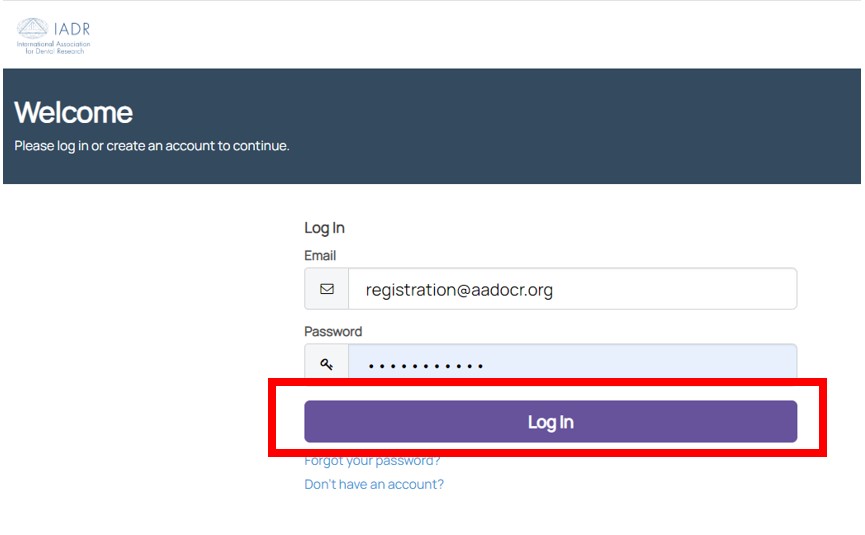This screenshot has height=535, width=865.
Task: Click the Email field label
Action: click(320, 256)
